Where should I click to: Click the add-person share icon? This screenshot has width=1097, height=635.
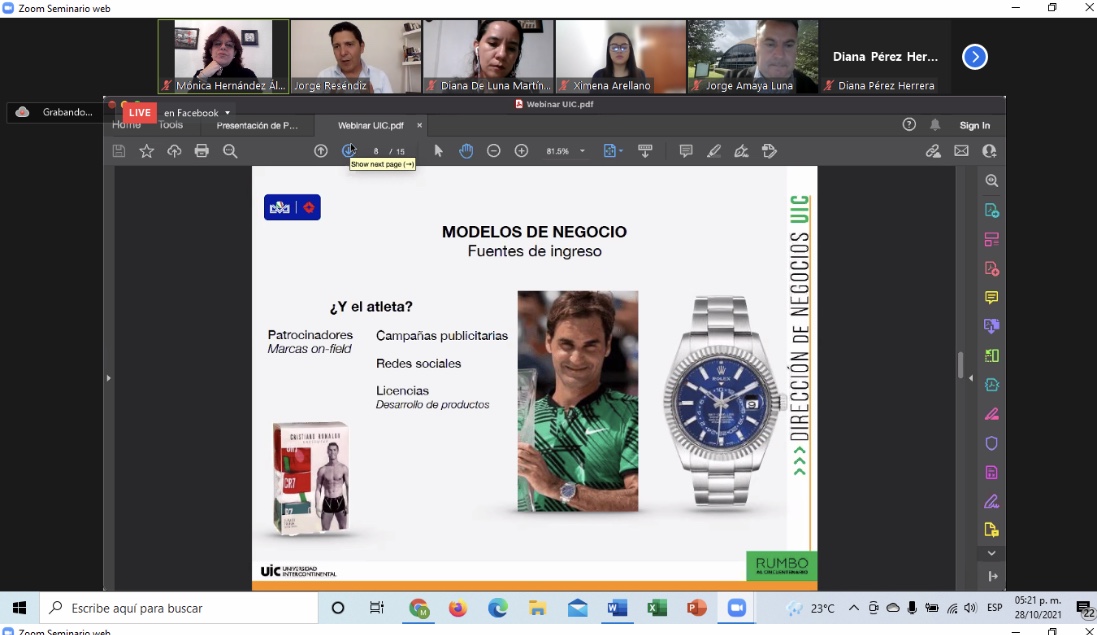coord(989,151)
